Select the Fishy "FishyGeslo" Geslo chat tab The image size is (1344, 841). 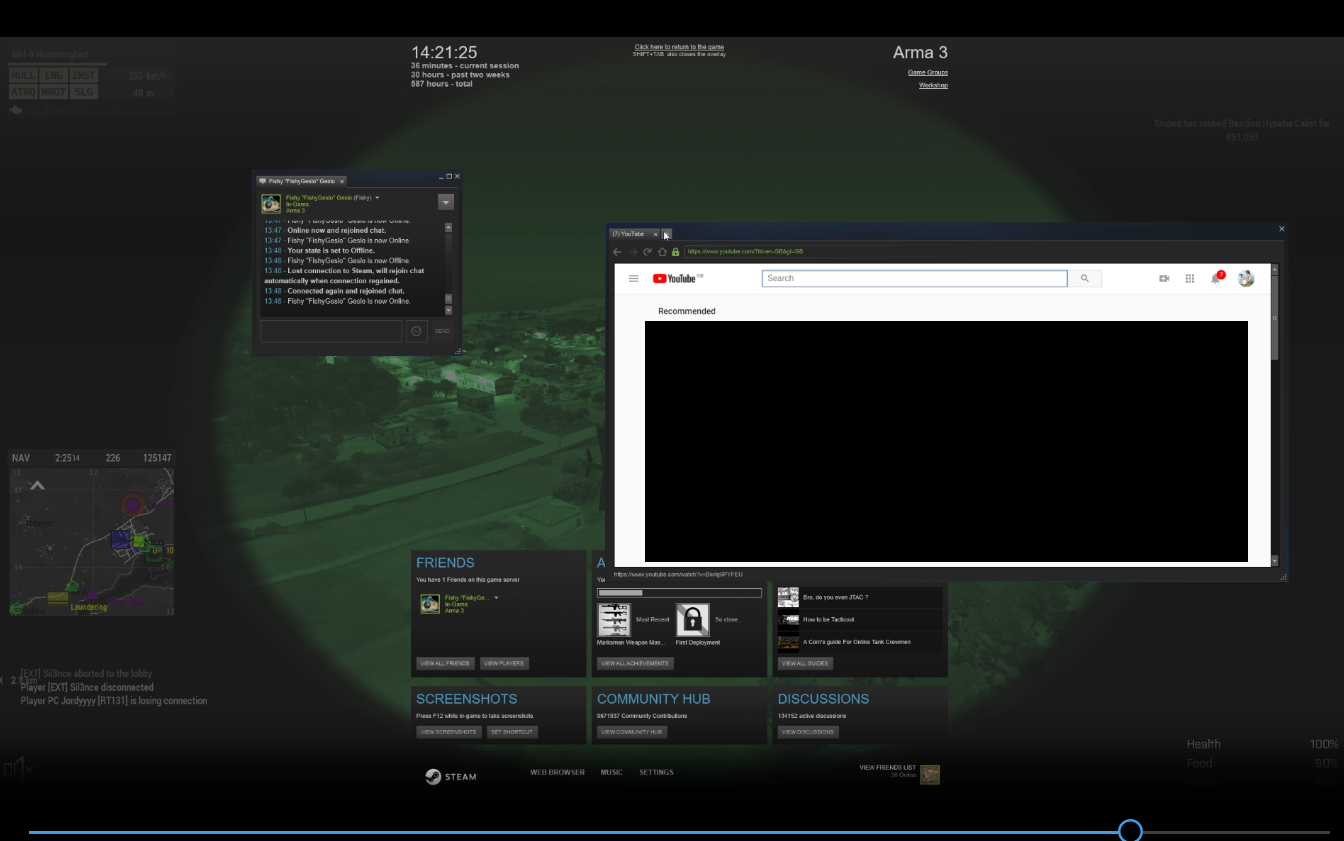301,181
